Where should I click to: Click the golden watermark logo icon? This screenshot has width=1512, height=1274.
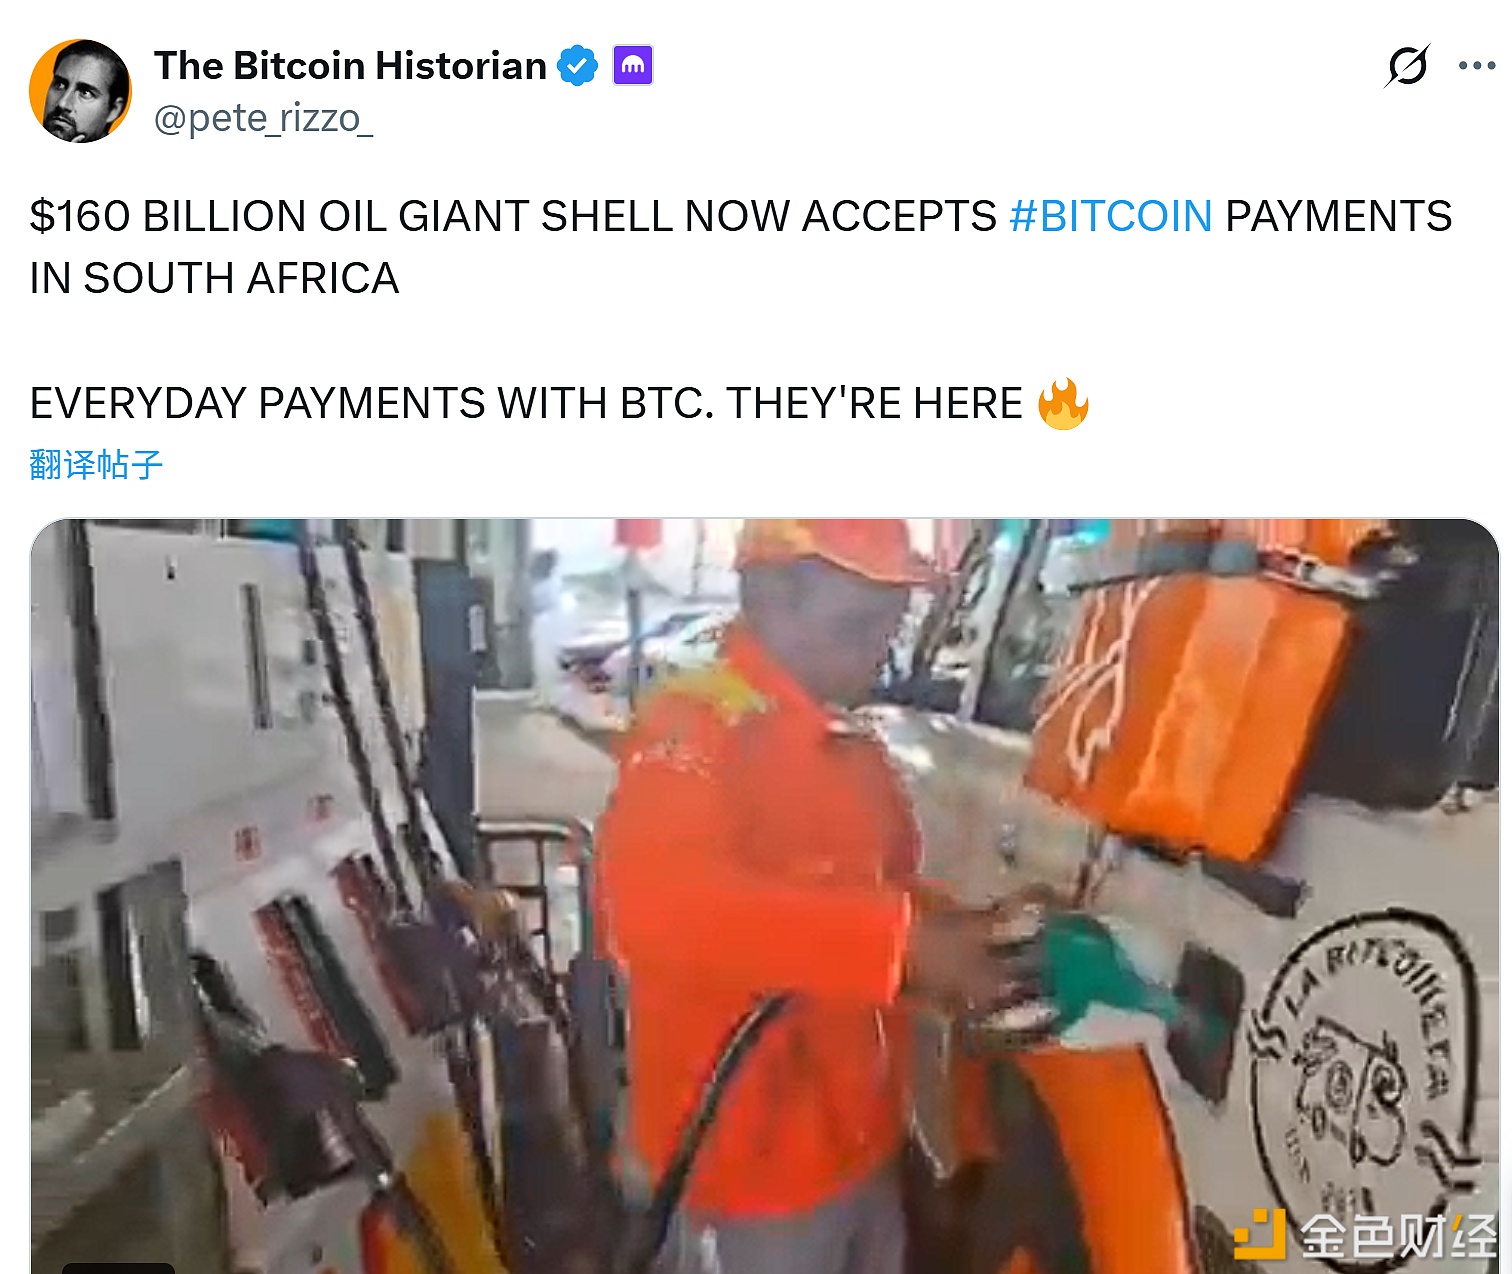tap(1259, 1233)
